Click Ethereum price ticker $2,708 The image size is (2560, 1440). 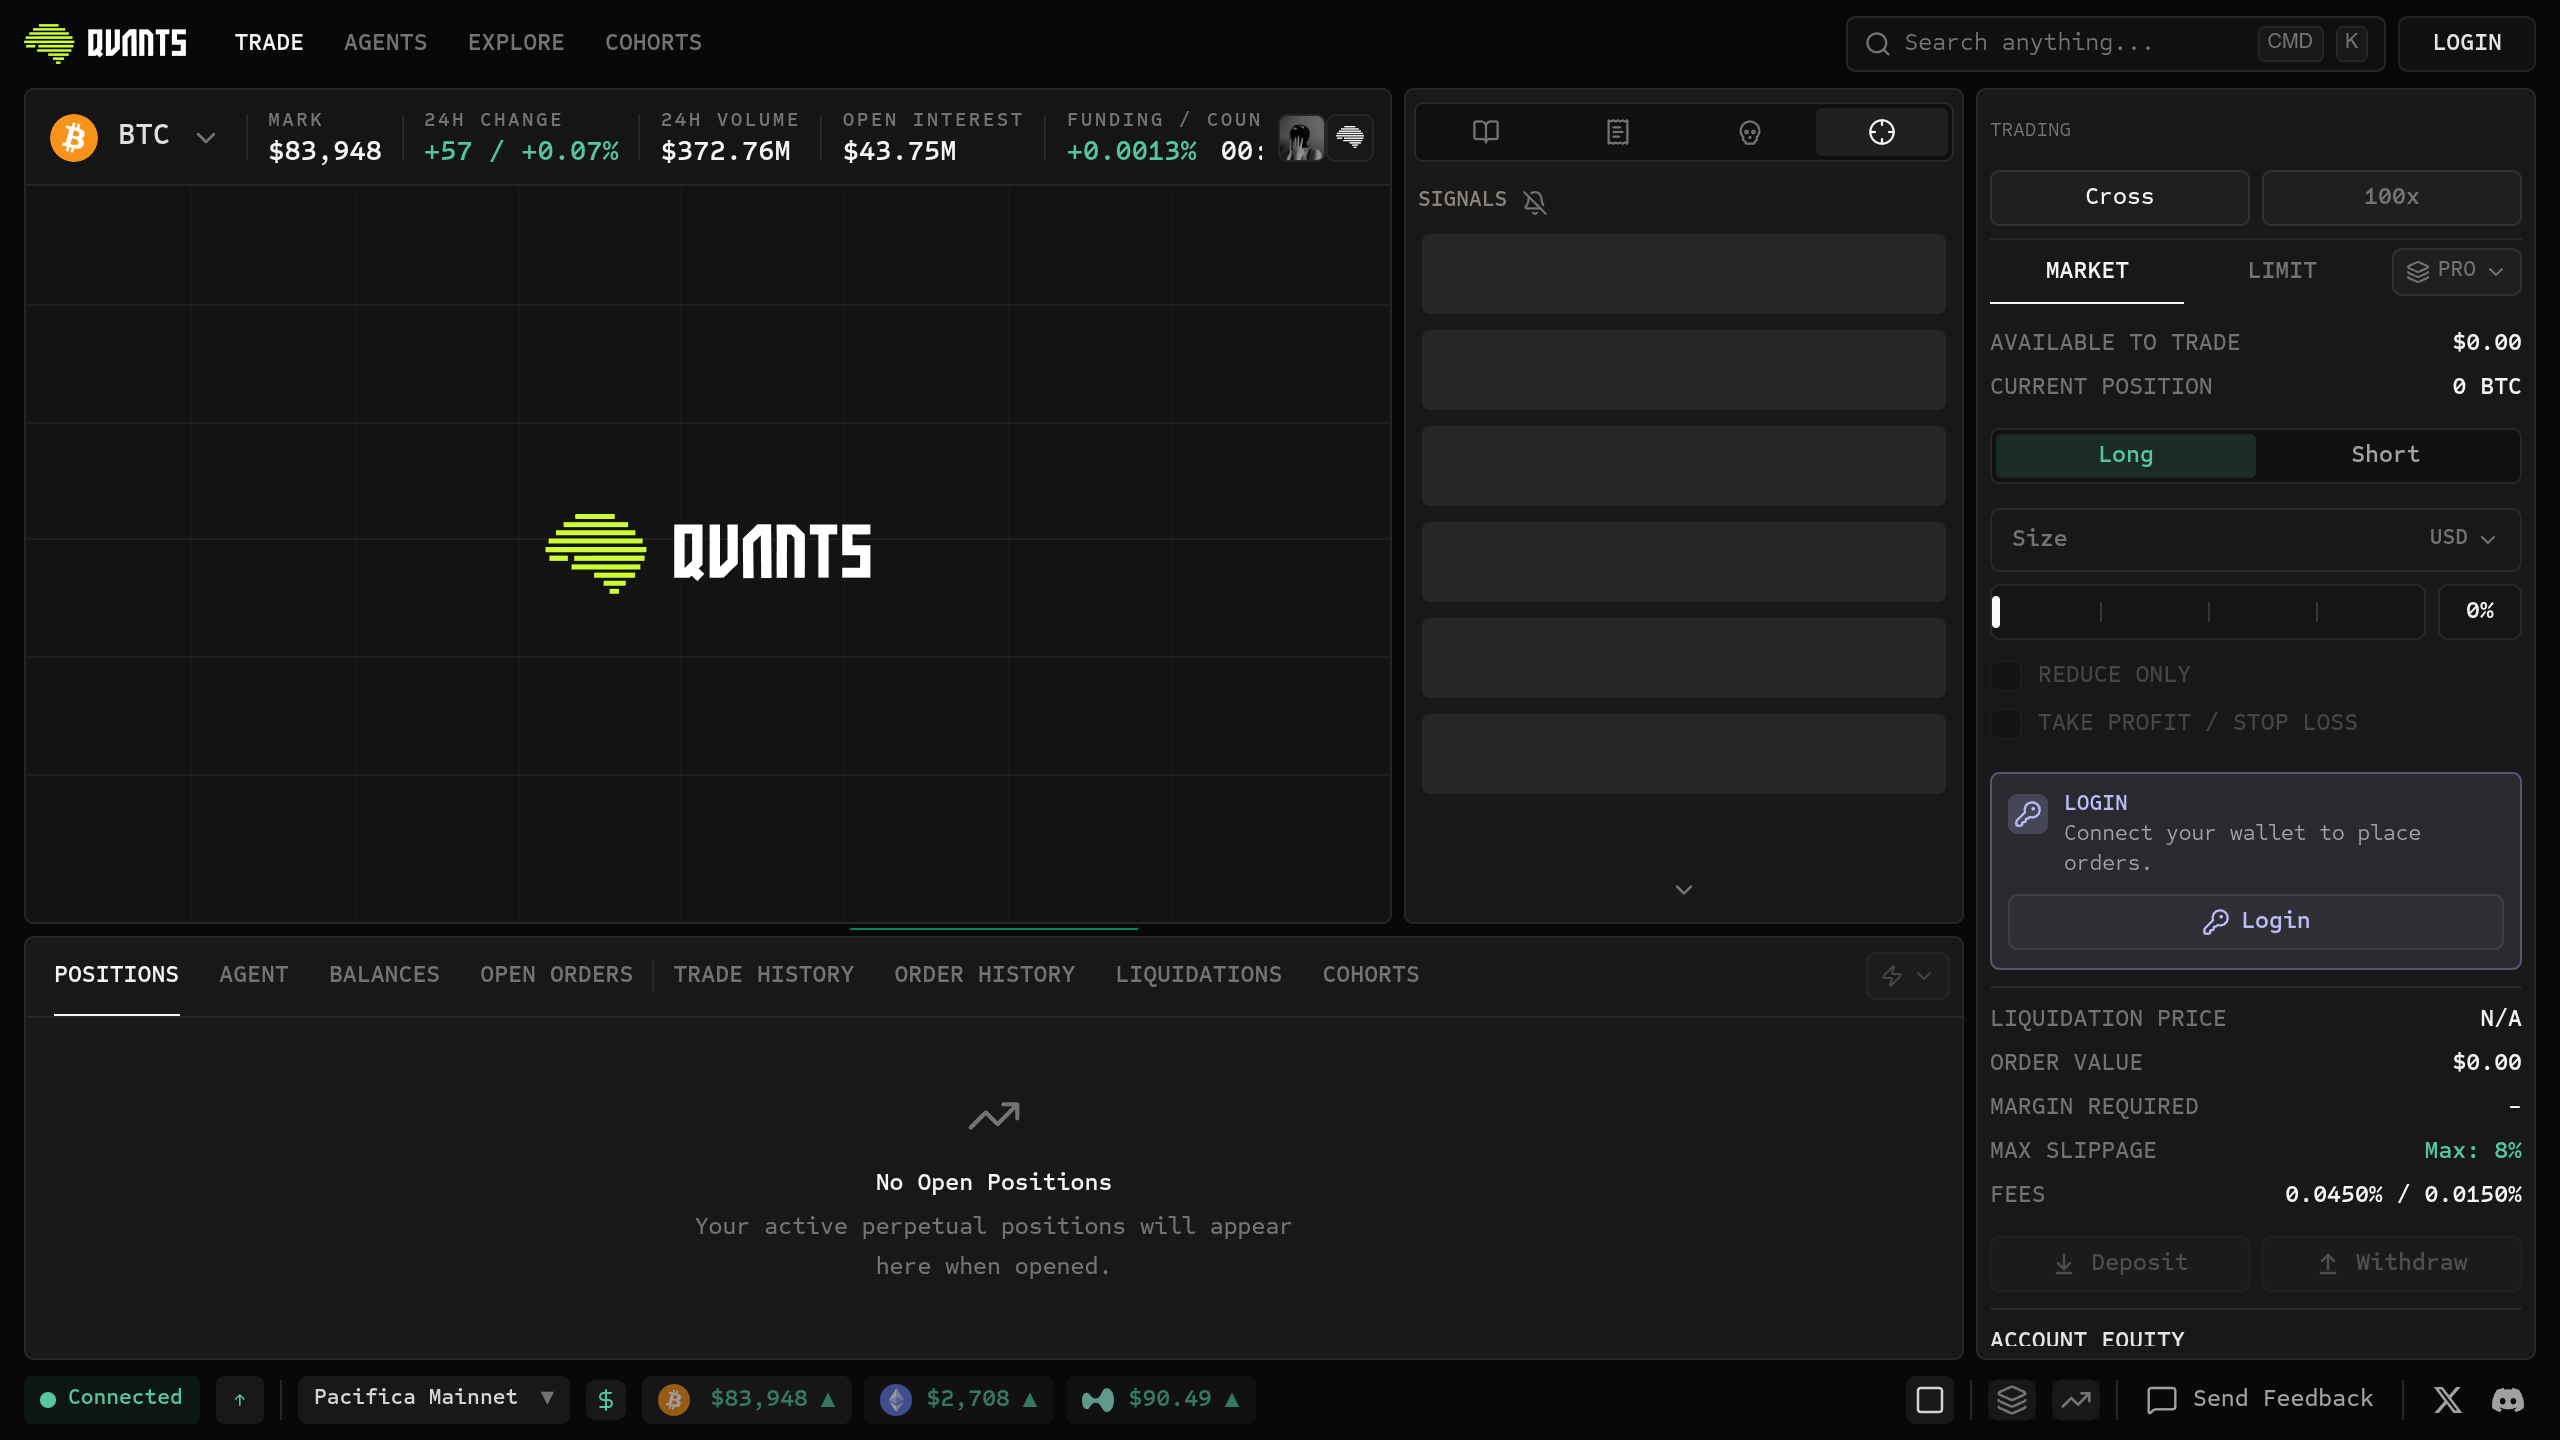[x=959, y=1399]
